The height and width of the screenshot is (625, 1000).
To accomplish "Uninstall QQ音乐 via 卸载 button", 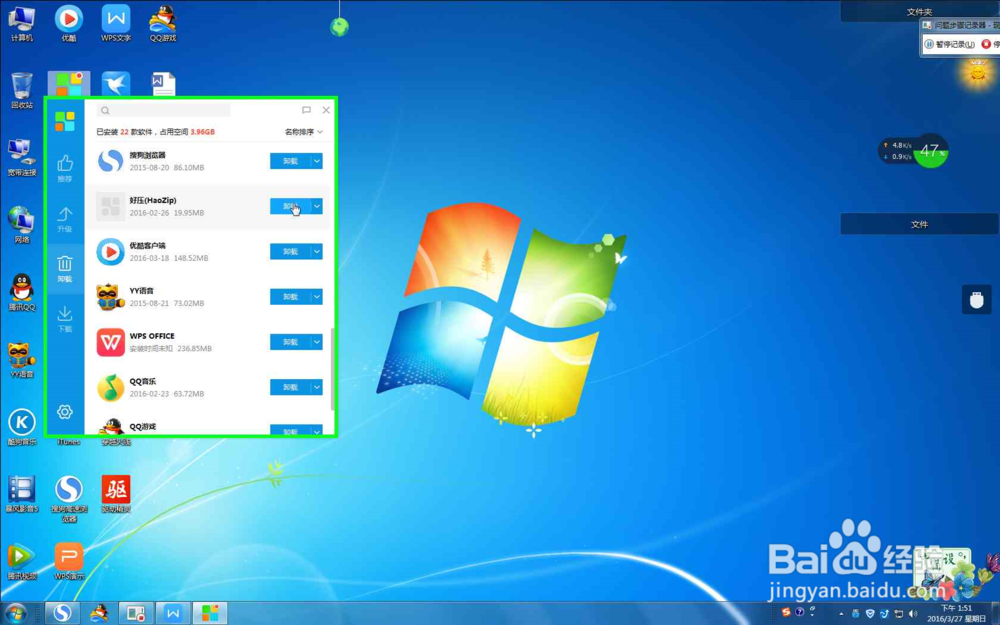I will pyautogui.click(x=290, y=388).
